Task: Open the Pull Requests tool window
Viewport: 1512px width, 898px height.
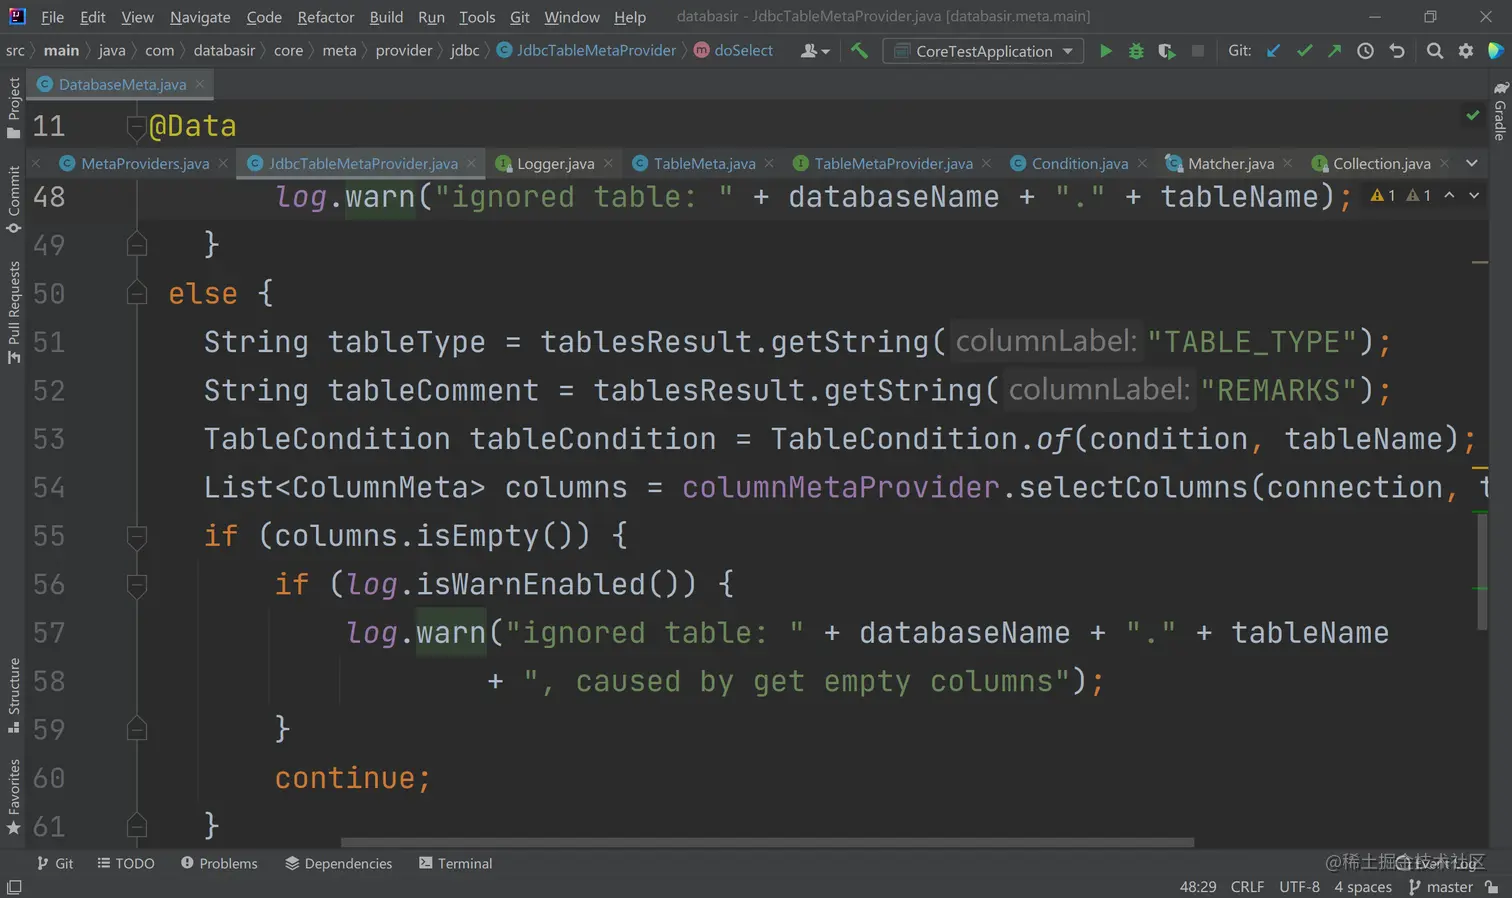Action: 13,312
